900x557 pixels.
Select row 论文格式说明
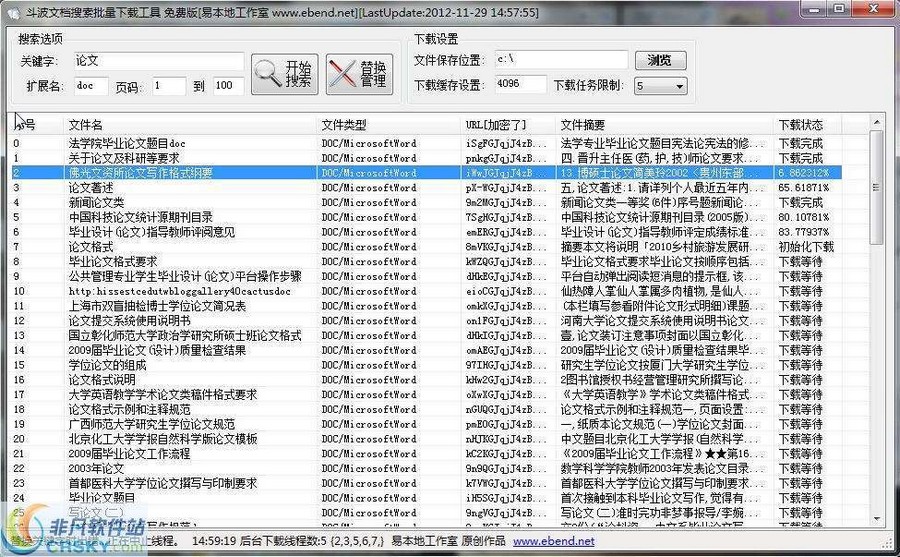tap(426, 380)
